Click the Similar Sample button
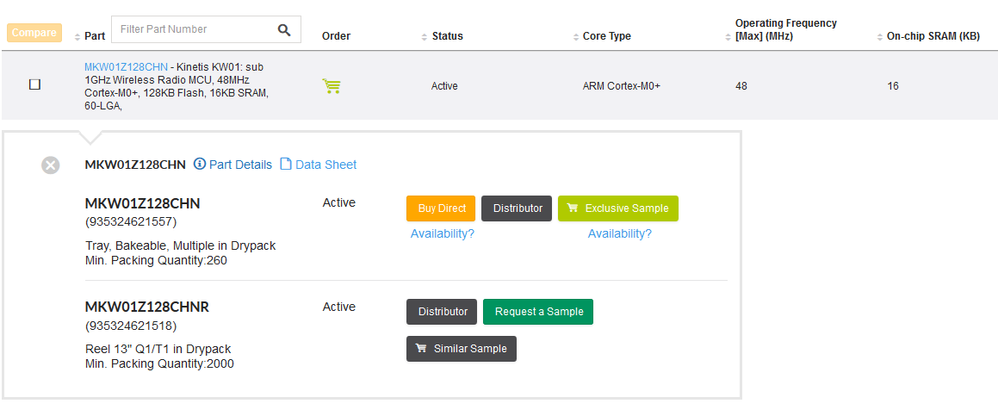Screen dimensions: 998x404 pos(461,349)
